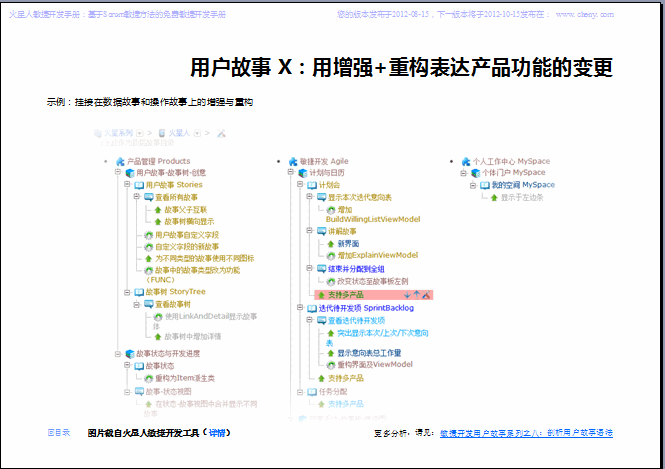This screenshot has width=665, height=469.
Task: Select 为不同类型的故事使用不同图标 item
Action: point(204,259)
